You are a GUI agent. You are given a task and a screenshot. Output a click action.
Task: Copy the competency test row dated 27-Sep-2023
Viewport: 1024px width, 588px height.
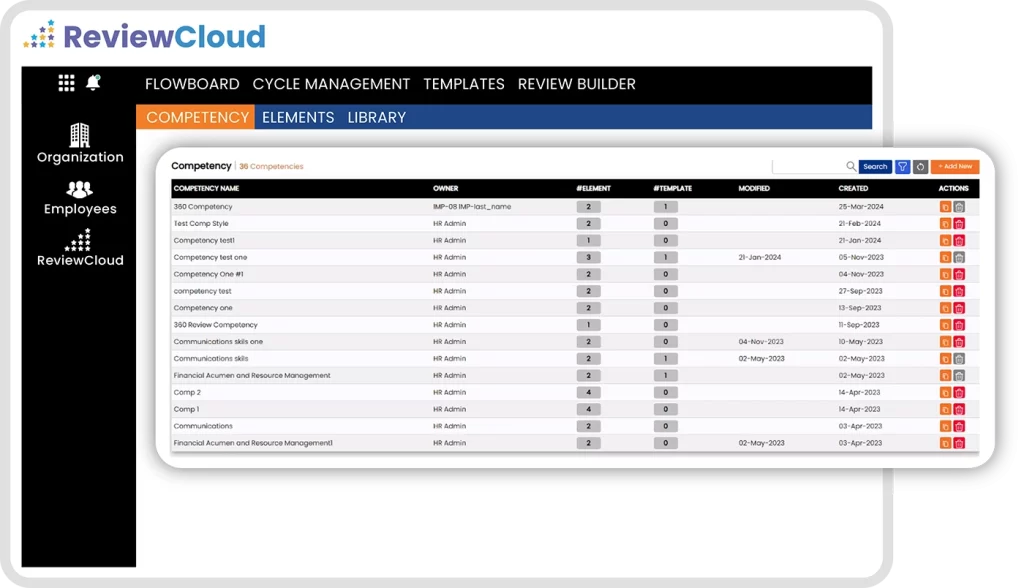point(944,291)
